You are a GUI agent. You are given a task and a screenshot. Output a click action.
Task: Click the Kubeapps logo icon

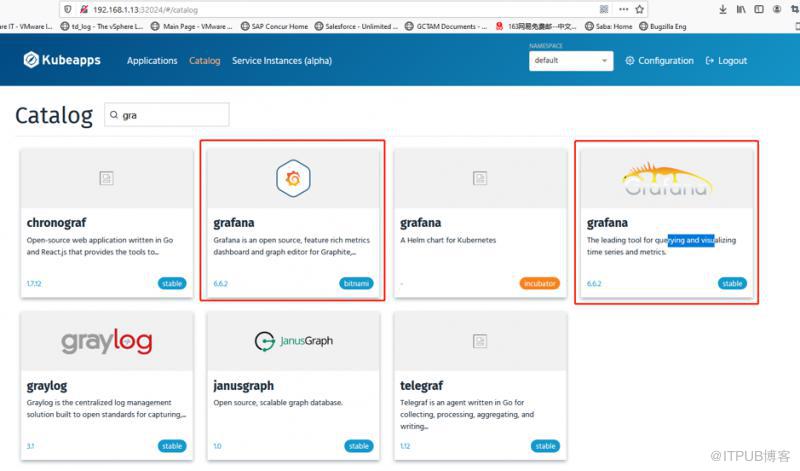tap(31, 60)
